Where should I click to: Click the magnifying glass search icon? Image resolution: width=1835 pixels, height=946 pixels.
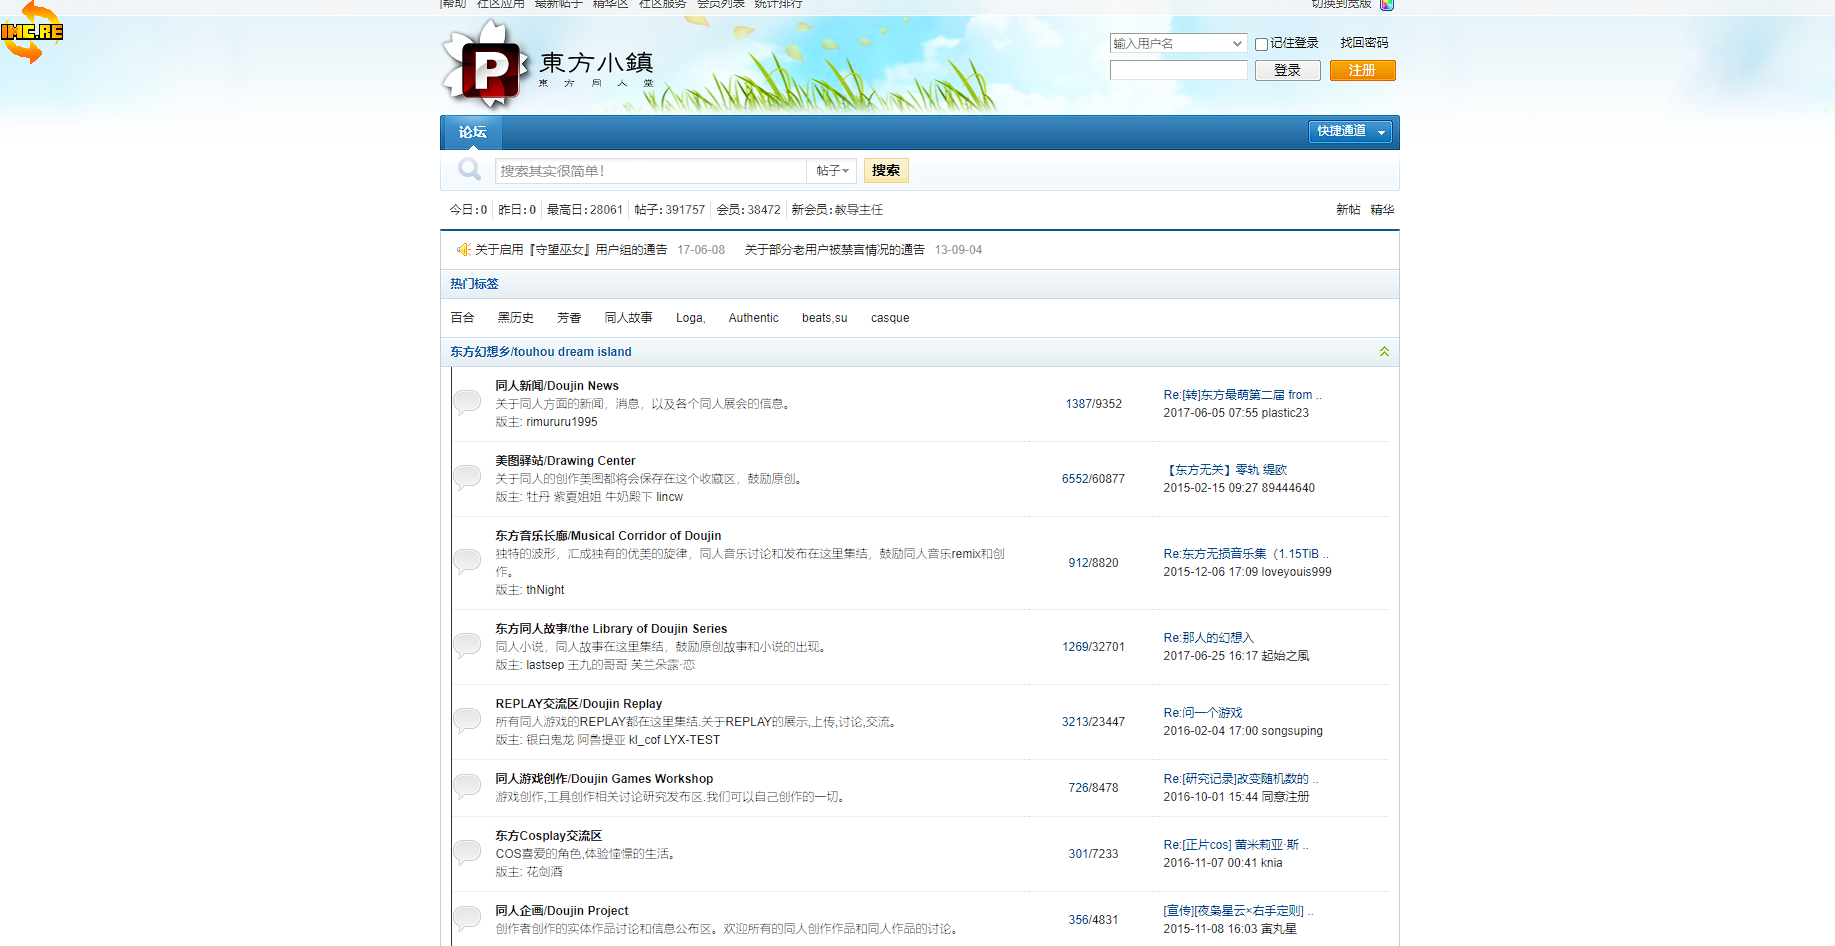[469, 170]
